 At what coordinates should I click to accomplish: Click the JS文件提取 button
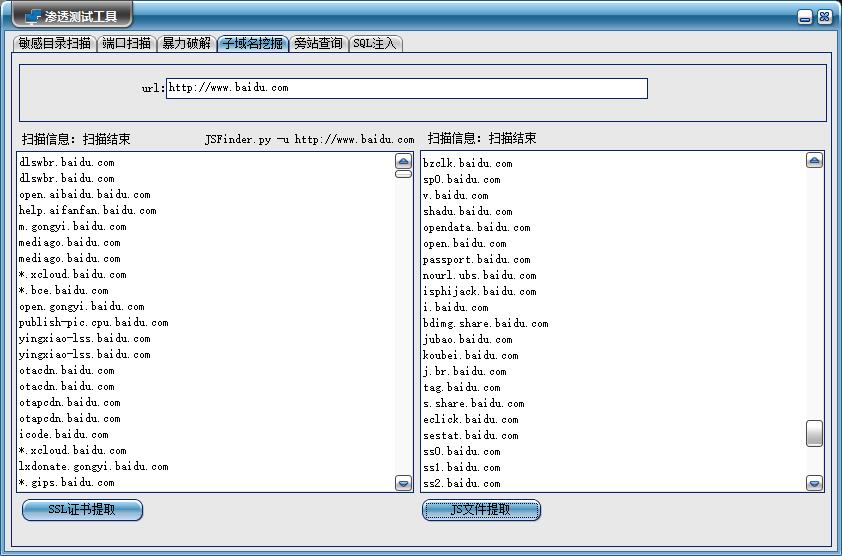point(481,510)
